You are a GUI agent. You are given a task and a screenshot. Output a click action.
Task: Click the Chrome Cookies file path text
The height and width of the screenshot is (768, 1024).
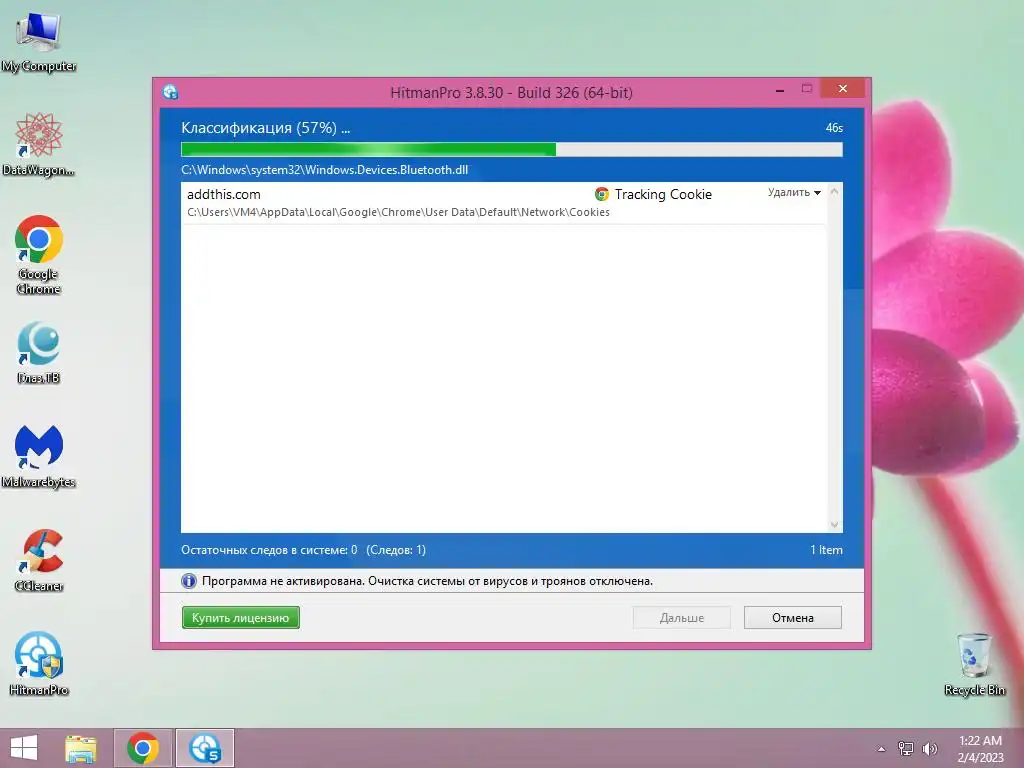coord(398,212)
